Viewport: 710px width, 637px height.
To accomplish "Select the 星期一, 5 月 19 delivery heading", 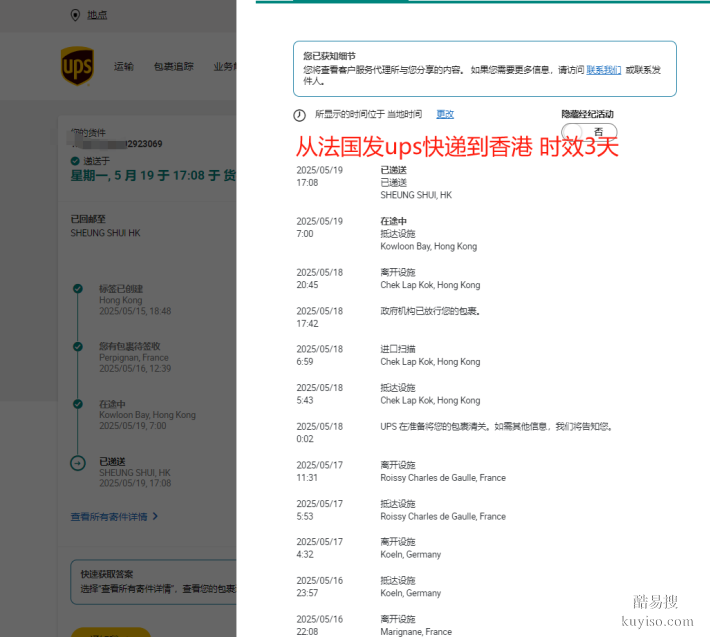I will (154, 175).
